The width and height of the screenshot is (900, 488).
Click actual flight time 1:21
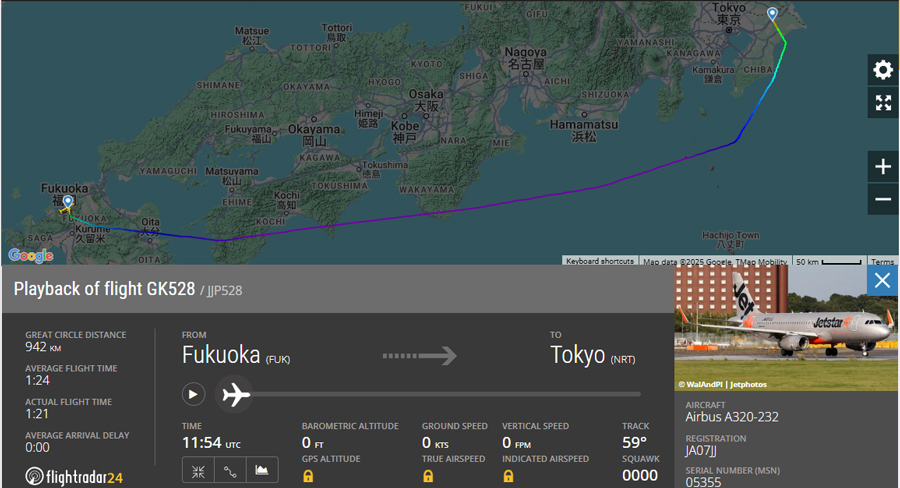point(37,414)
